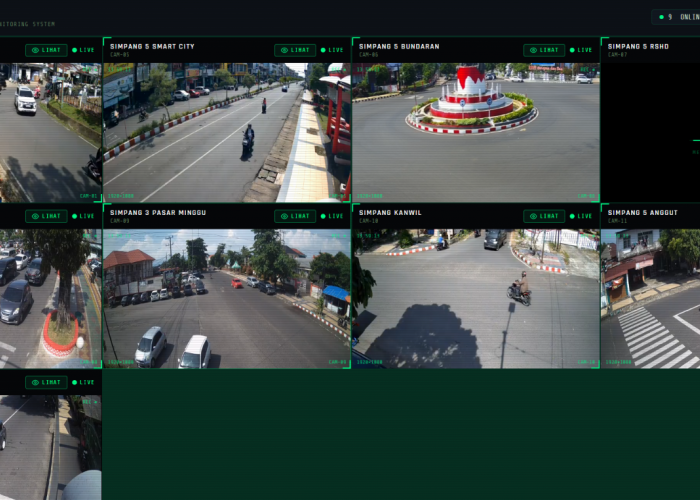Click LIVE indicator of Simpang 3 Pasar Minggu
700x500 pixels.
332,216
